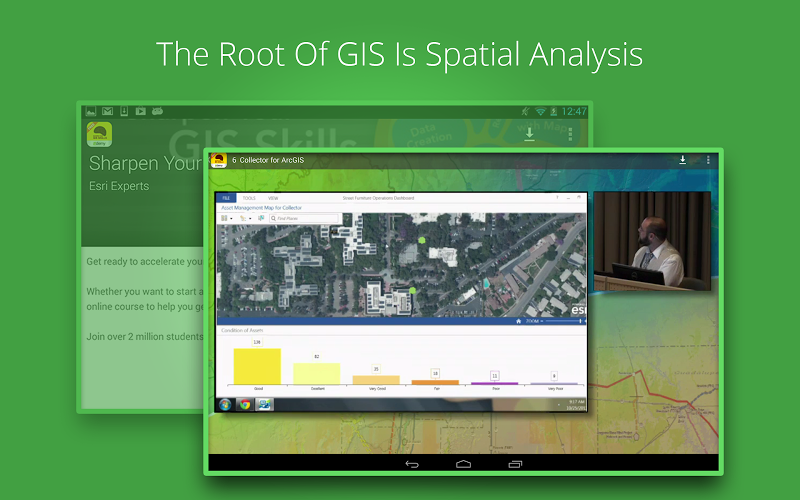Image resolution: width=800 pixels, height=500 pixels.
Task: Tap the Android recent apps button
Action: 515,464
